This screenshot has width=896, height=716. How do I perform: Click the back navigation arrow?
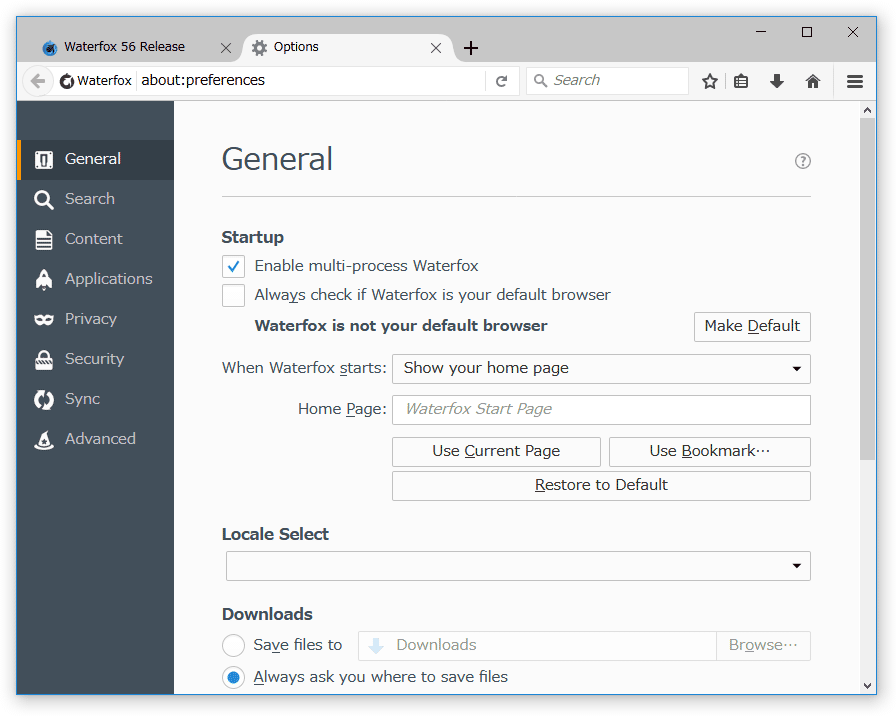click(38, 81)
